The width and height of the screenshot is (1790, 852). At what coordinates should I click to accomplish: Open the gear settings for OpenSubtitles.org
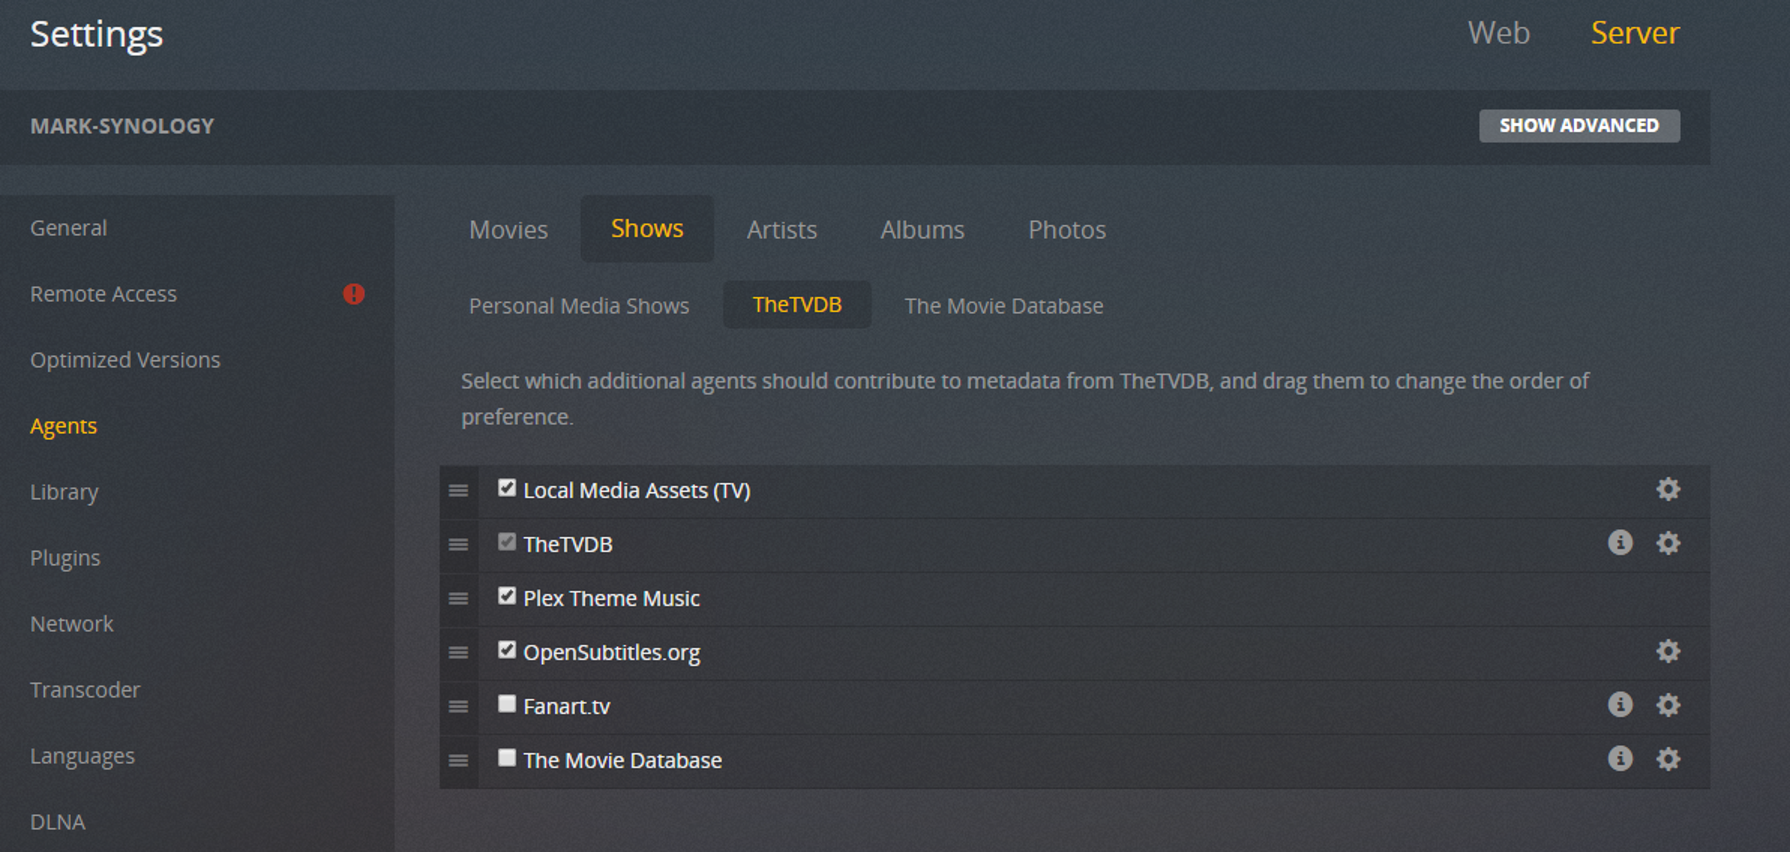[x=1667, y=651]
